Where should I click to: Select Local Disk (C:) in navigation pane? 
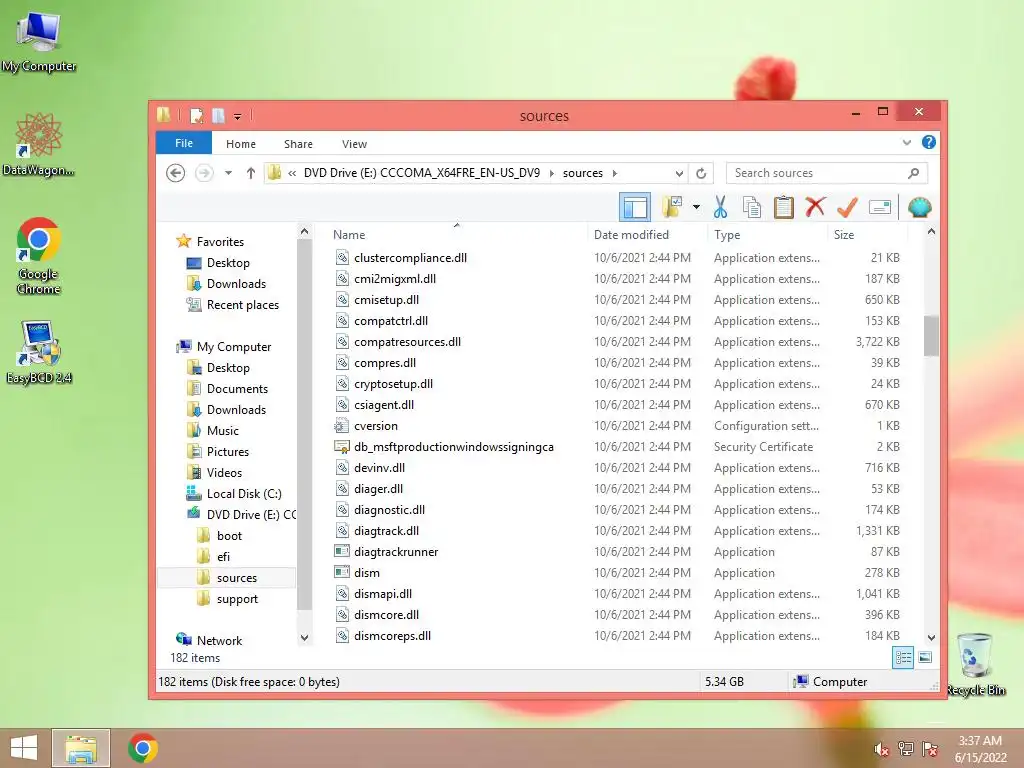click(244, 494)
